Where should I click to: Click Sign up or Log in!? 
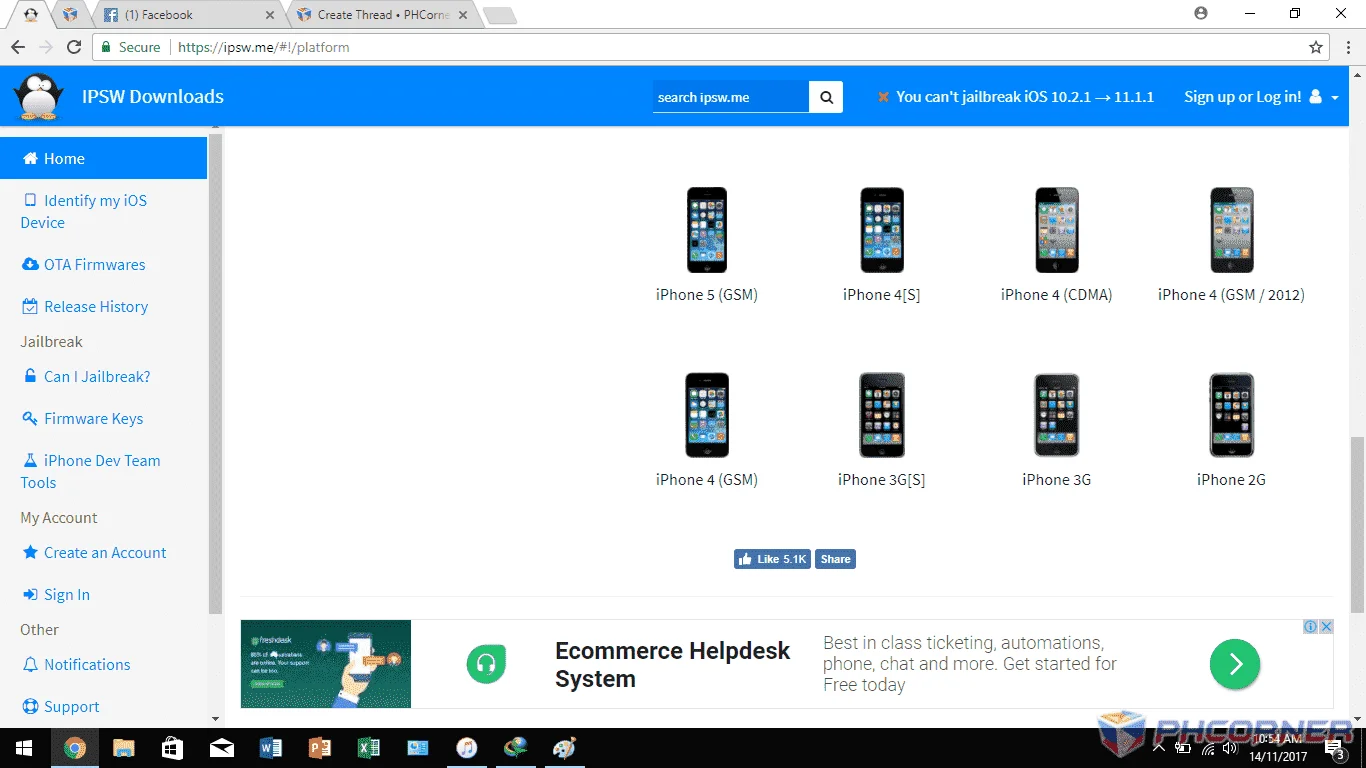click(1243, 97)
